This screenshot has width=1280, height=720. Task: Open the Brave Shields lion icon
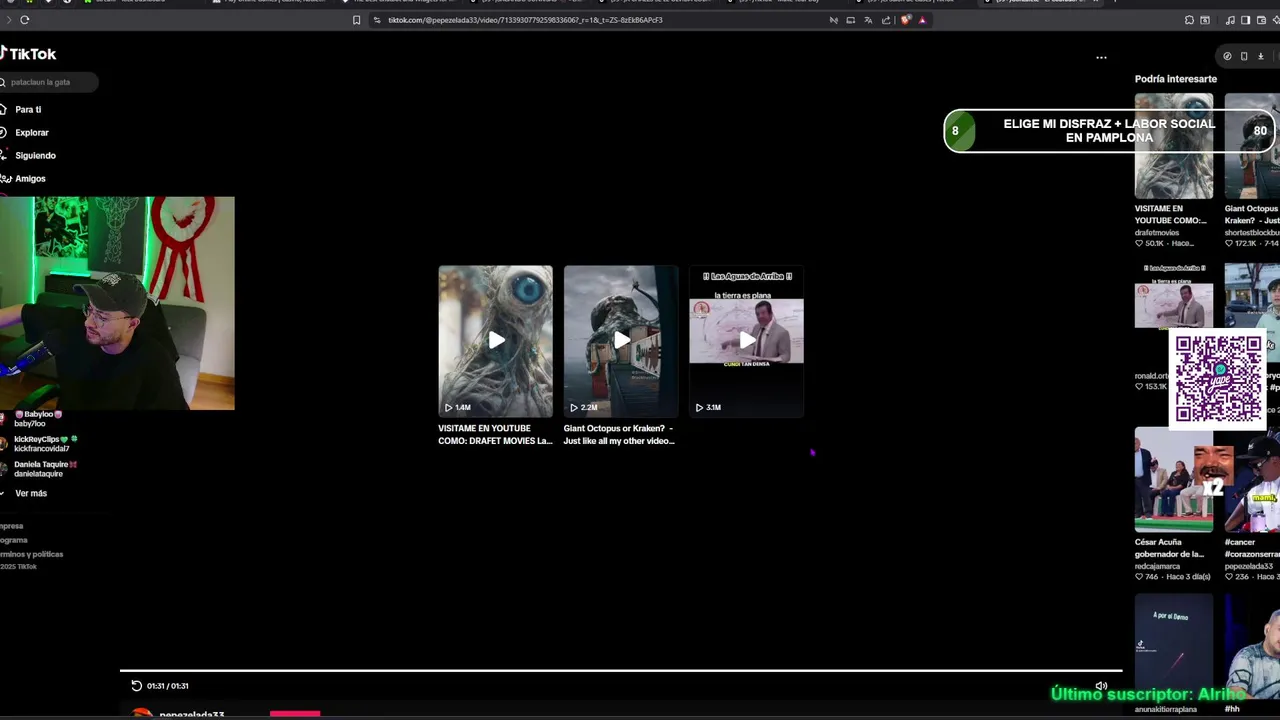tap(905, 20)
